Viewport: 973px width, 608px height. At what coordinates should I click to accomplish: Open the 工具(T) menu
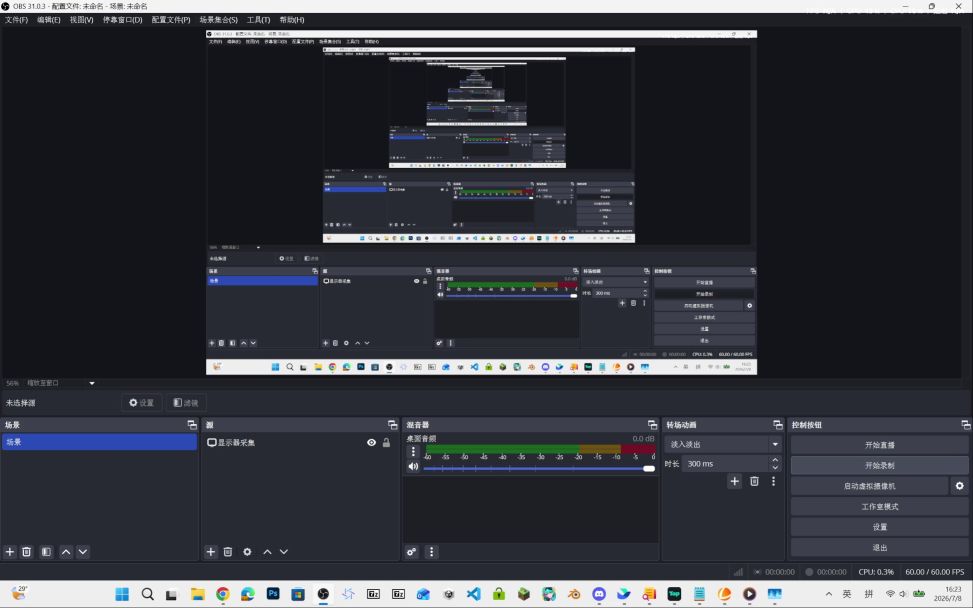pyautogui.click(x=258, y=20)
